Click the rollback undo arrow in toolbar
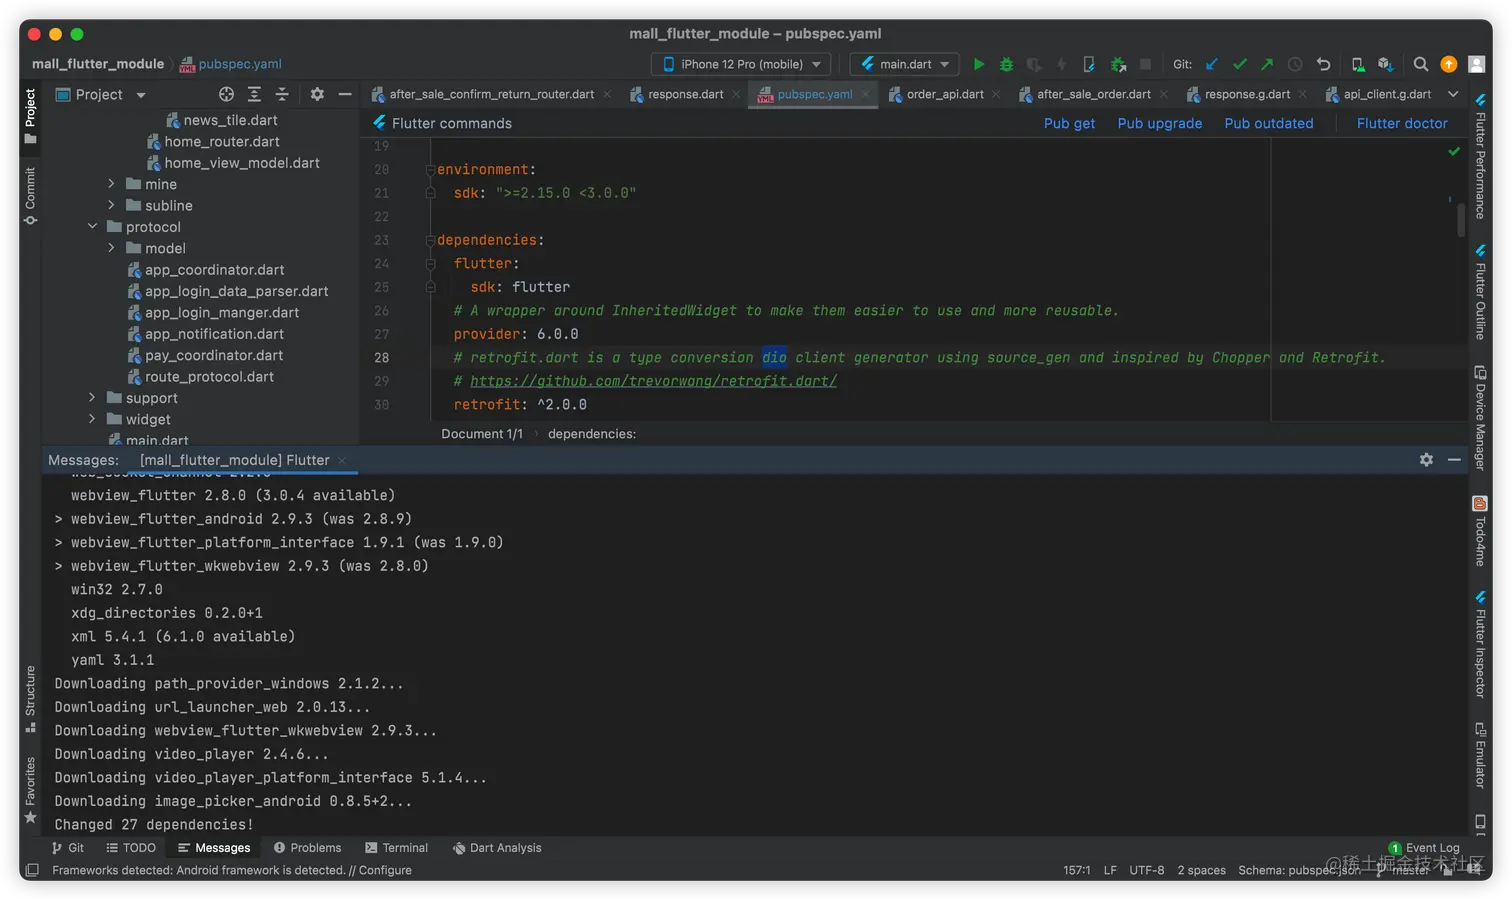The image size is (1512, 900). coord(1323,64)
